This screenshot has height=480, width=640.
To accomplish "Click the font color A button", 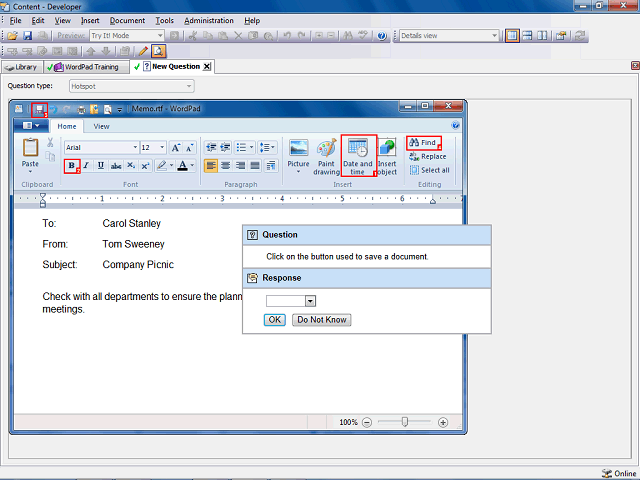I will [x=182, y=166].
